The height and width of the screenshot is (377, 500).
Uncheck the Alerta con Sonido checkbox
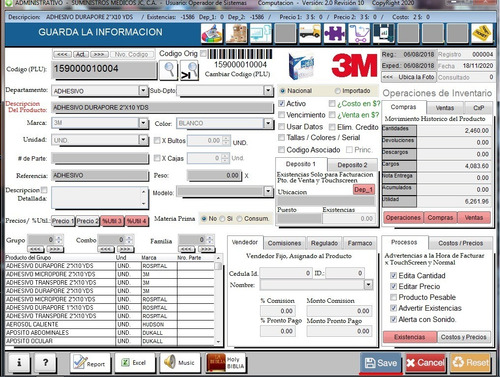(x=393, y=319)
